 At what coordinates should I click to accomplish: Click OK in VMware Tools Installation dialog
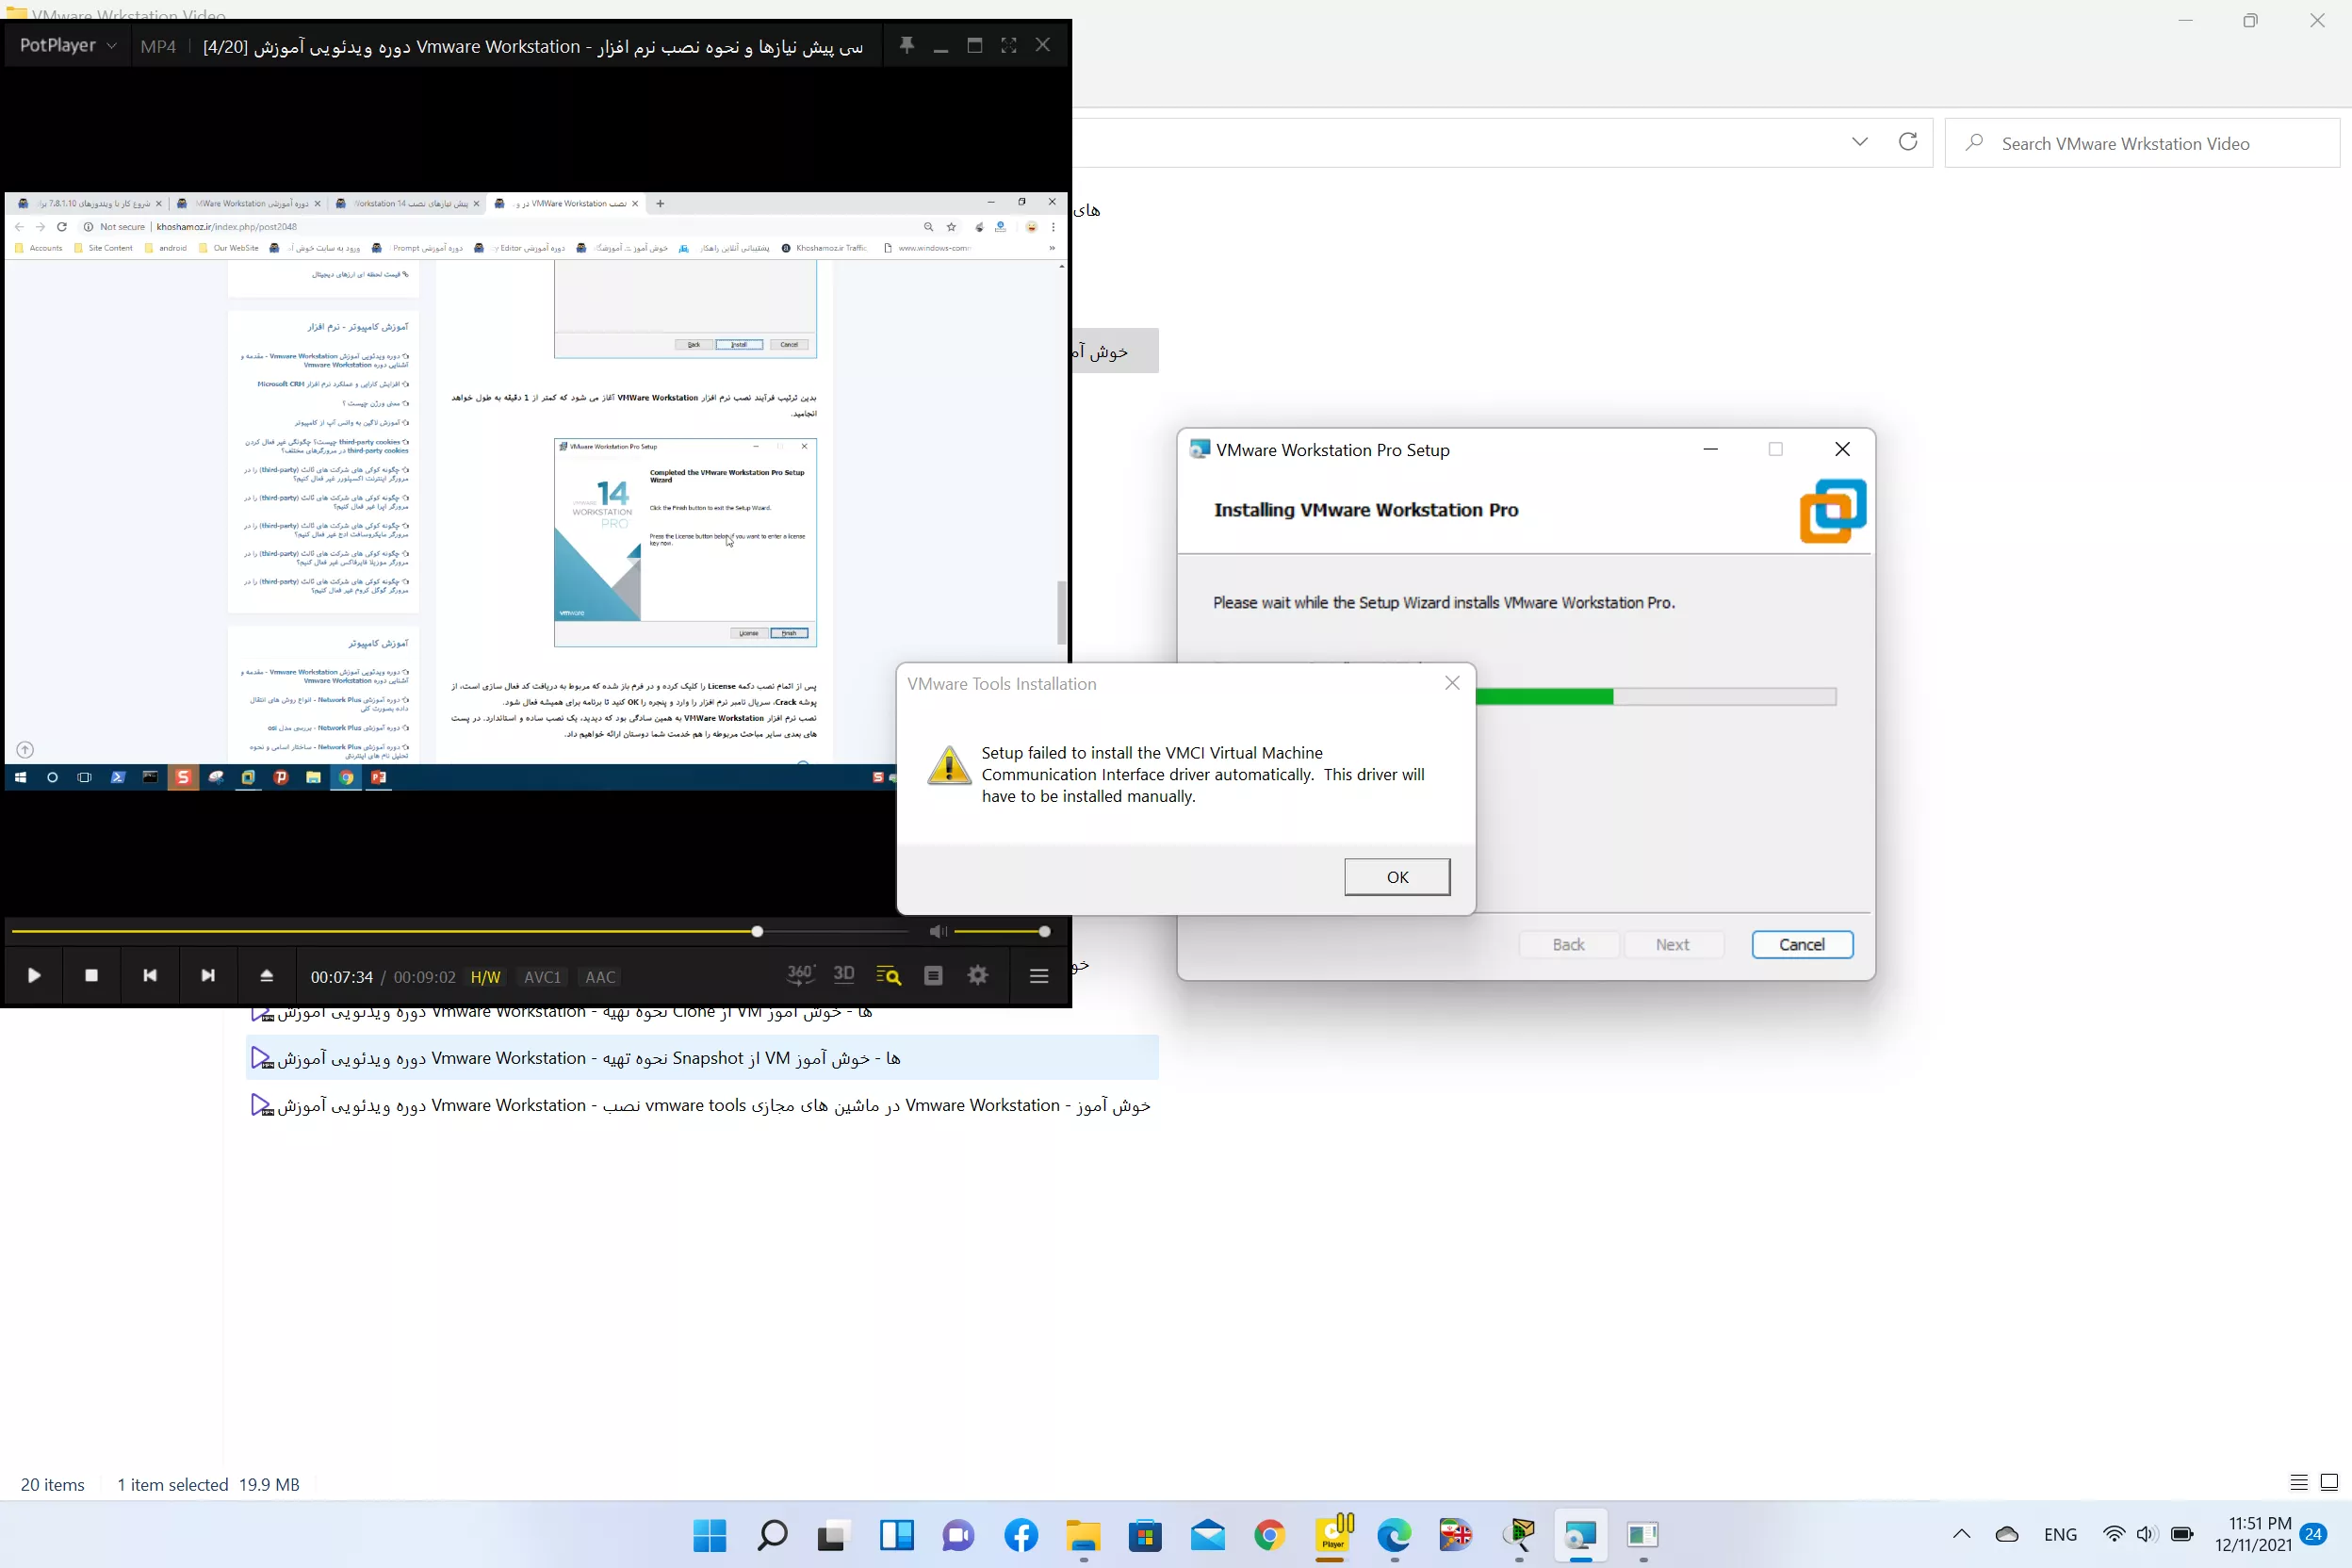click(x=1397, y=877)
